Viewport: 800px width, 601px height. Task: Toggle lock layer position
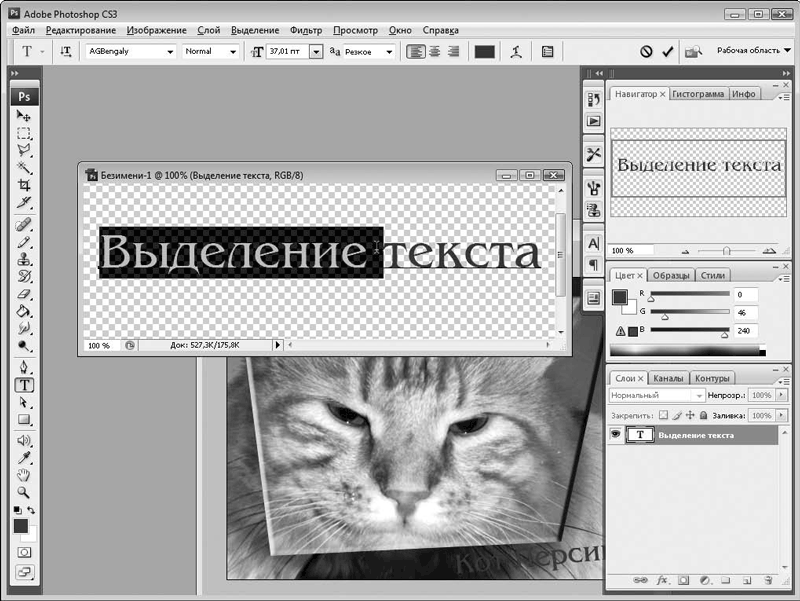click(690, 415)
